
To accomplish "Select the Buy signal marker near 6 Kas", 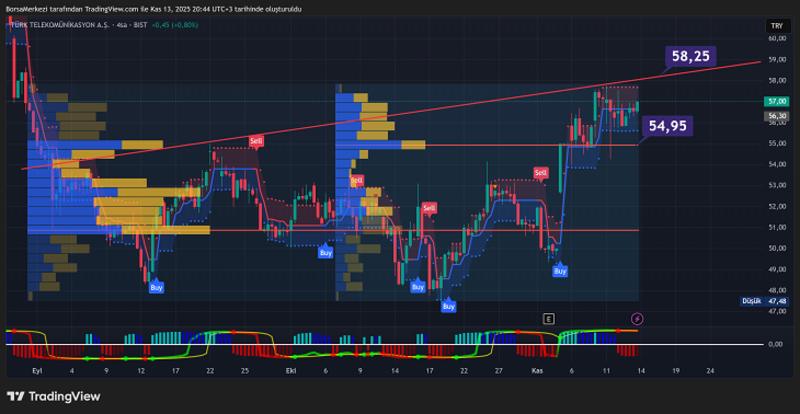I will [560, 270].
